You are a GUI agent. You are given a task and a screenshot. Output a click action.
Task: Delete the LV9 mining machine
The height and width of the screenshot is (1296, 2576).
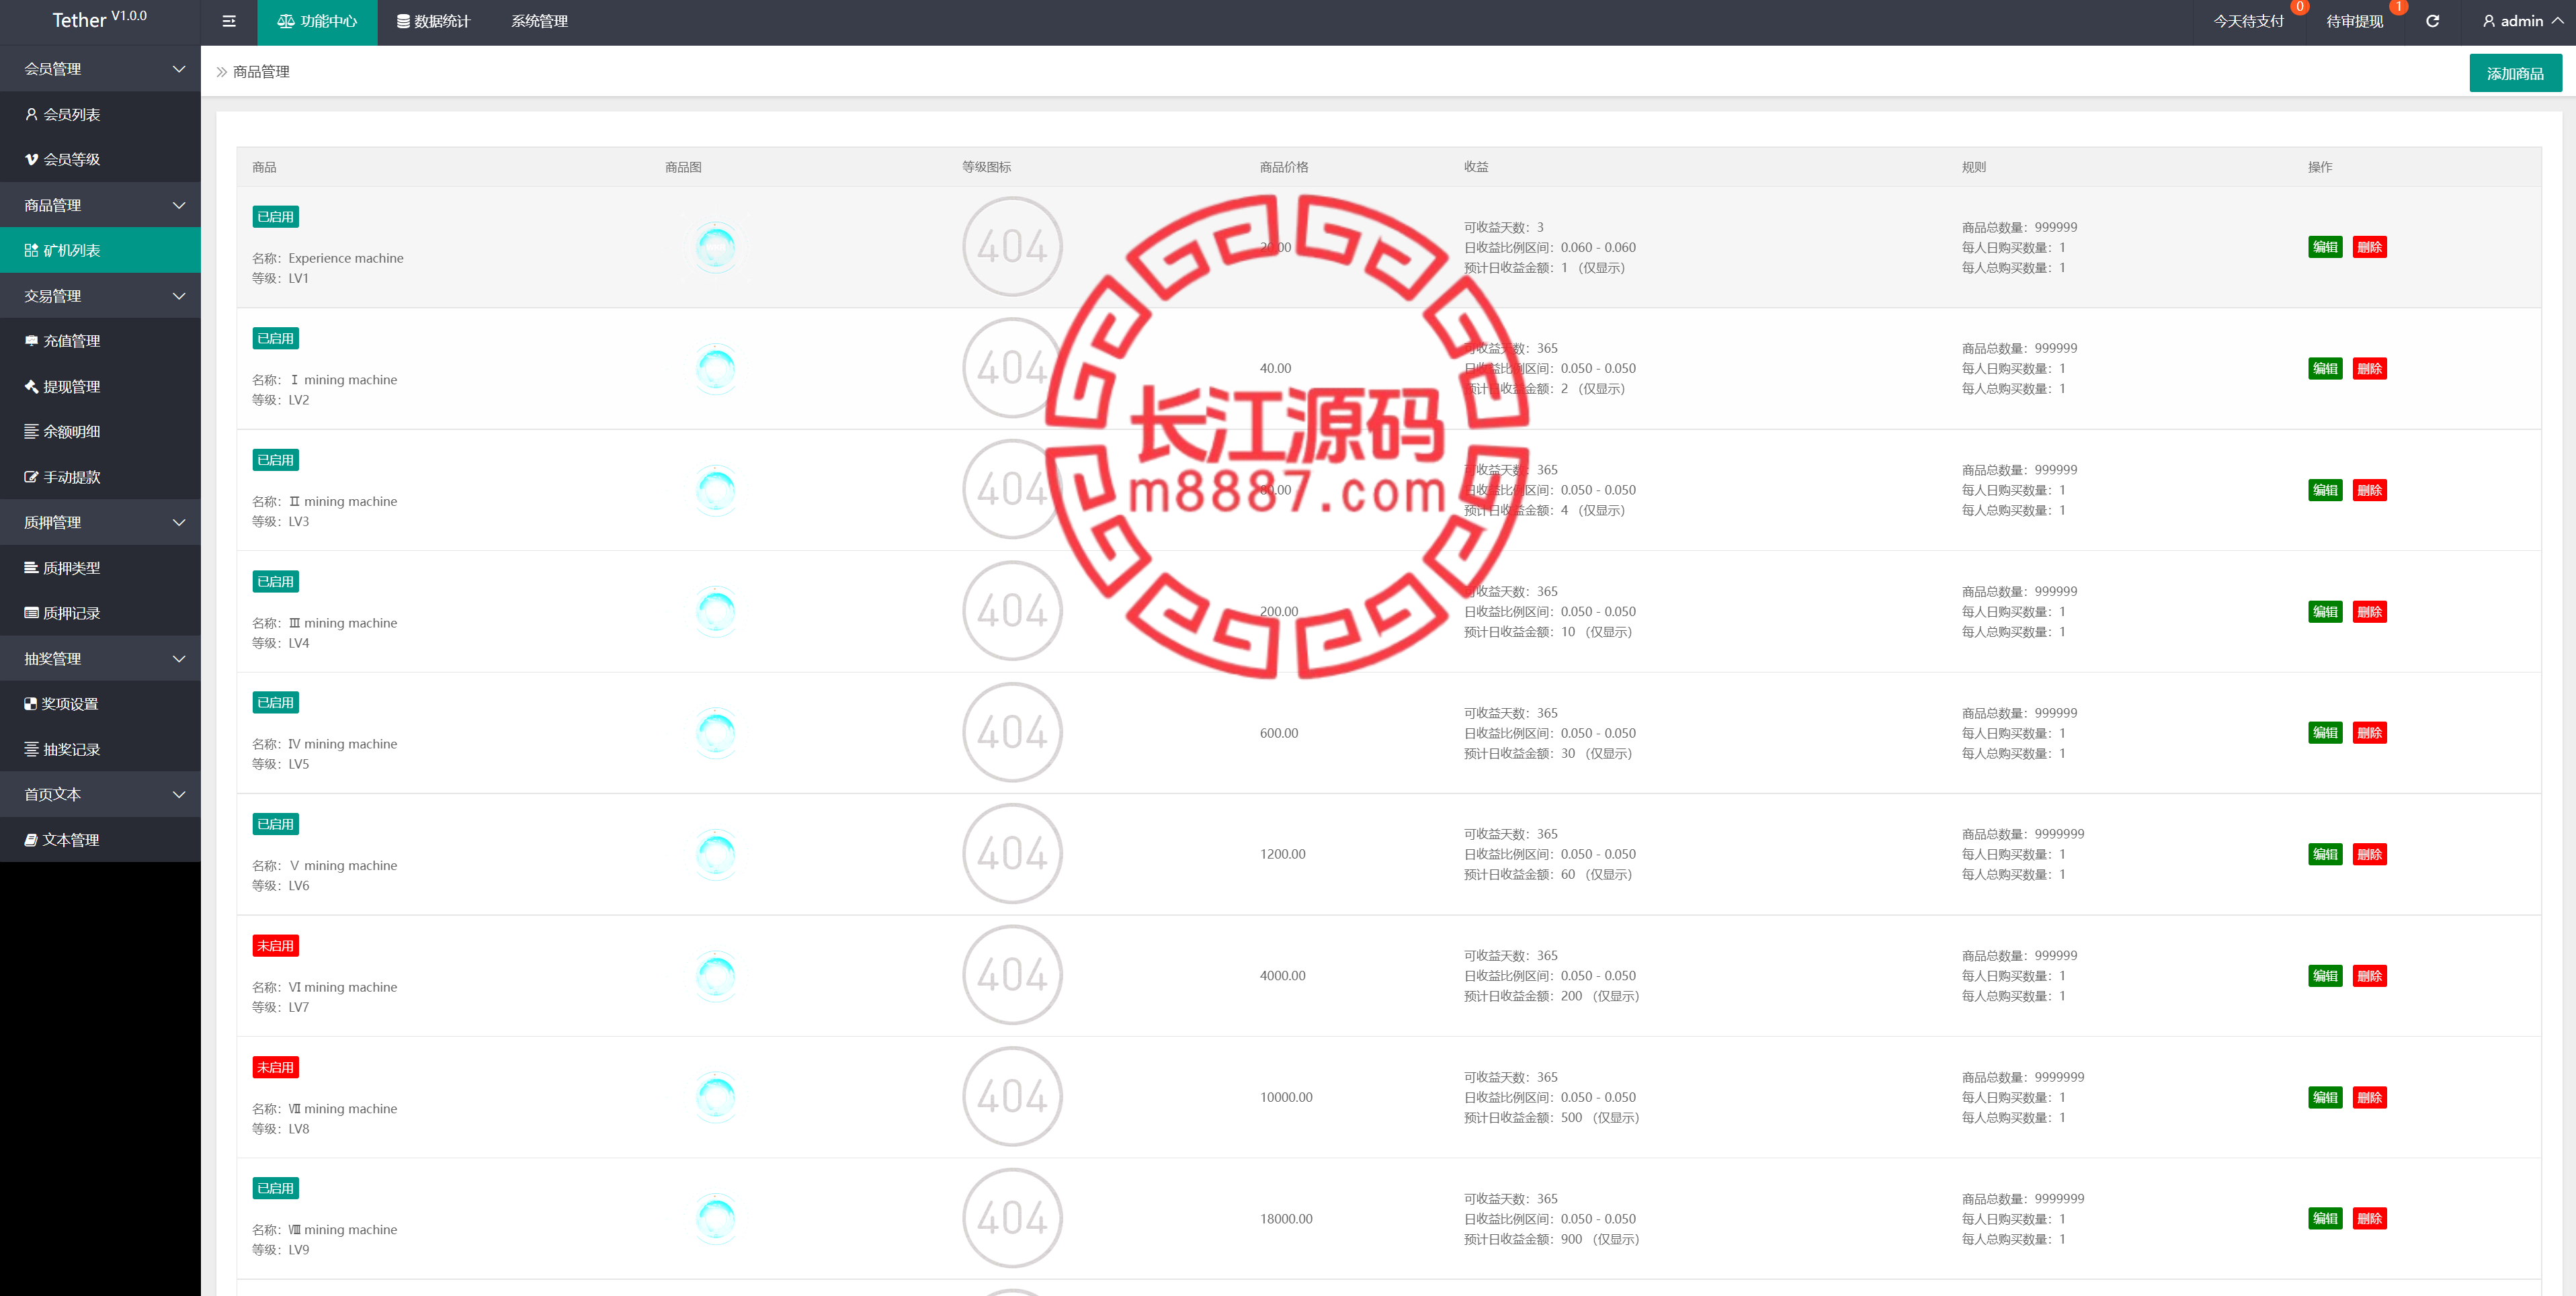(x=2369, y=1218)
